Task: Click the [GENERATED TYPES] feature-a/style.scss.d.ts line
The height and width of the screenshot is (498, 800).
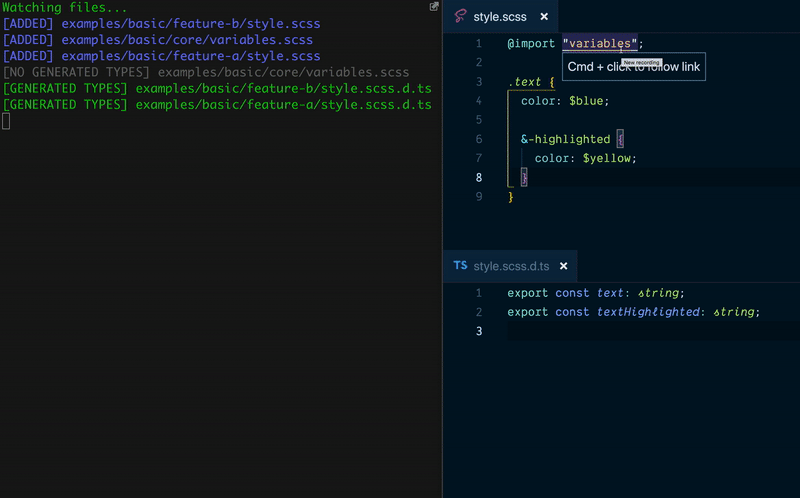Action: pos(217,105)
